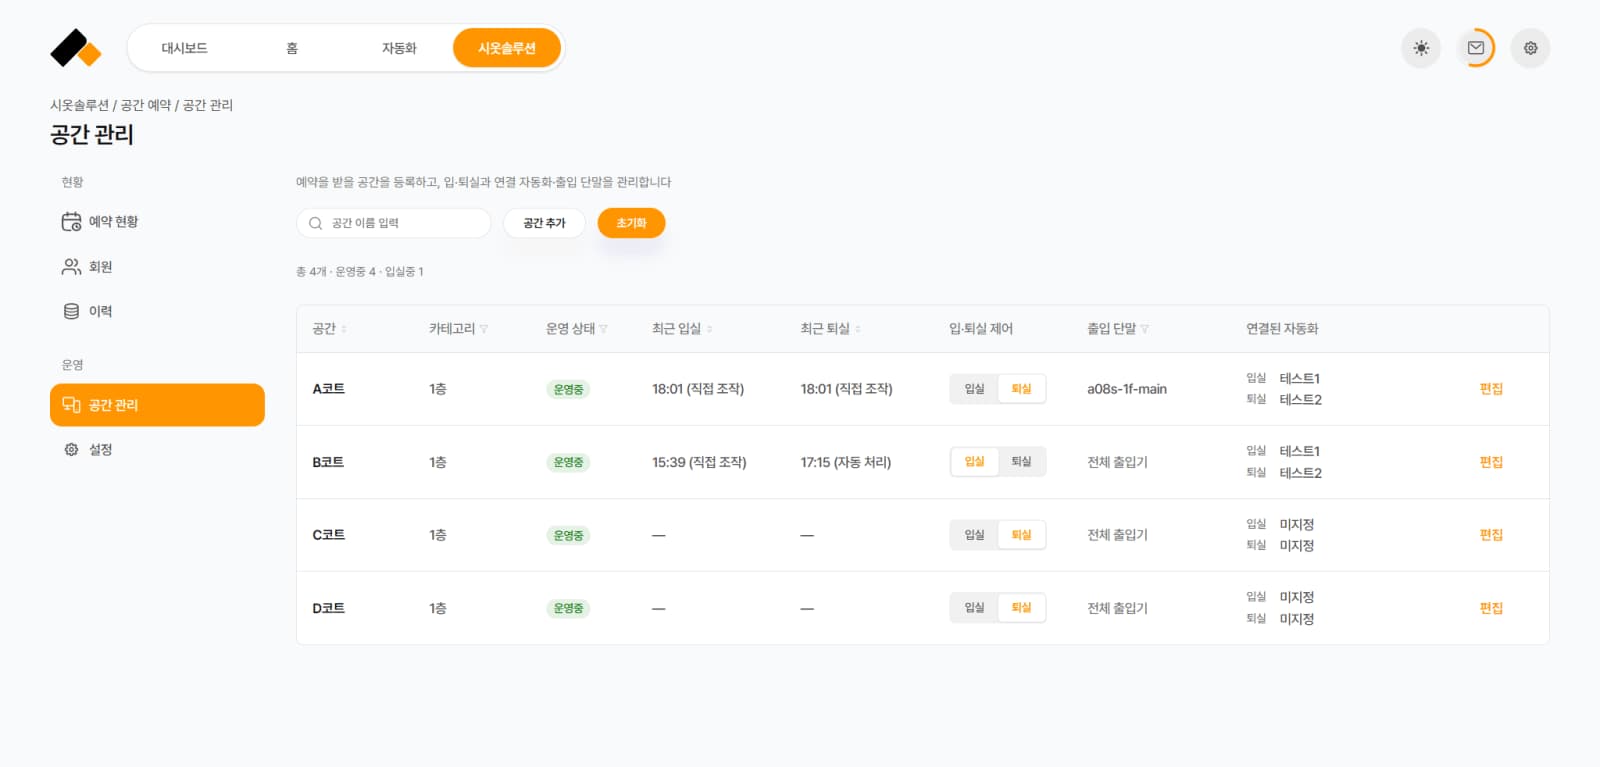Click the 공간 관리 sidebar icon

tap(71, 405)
